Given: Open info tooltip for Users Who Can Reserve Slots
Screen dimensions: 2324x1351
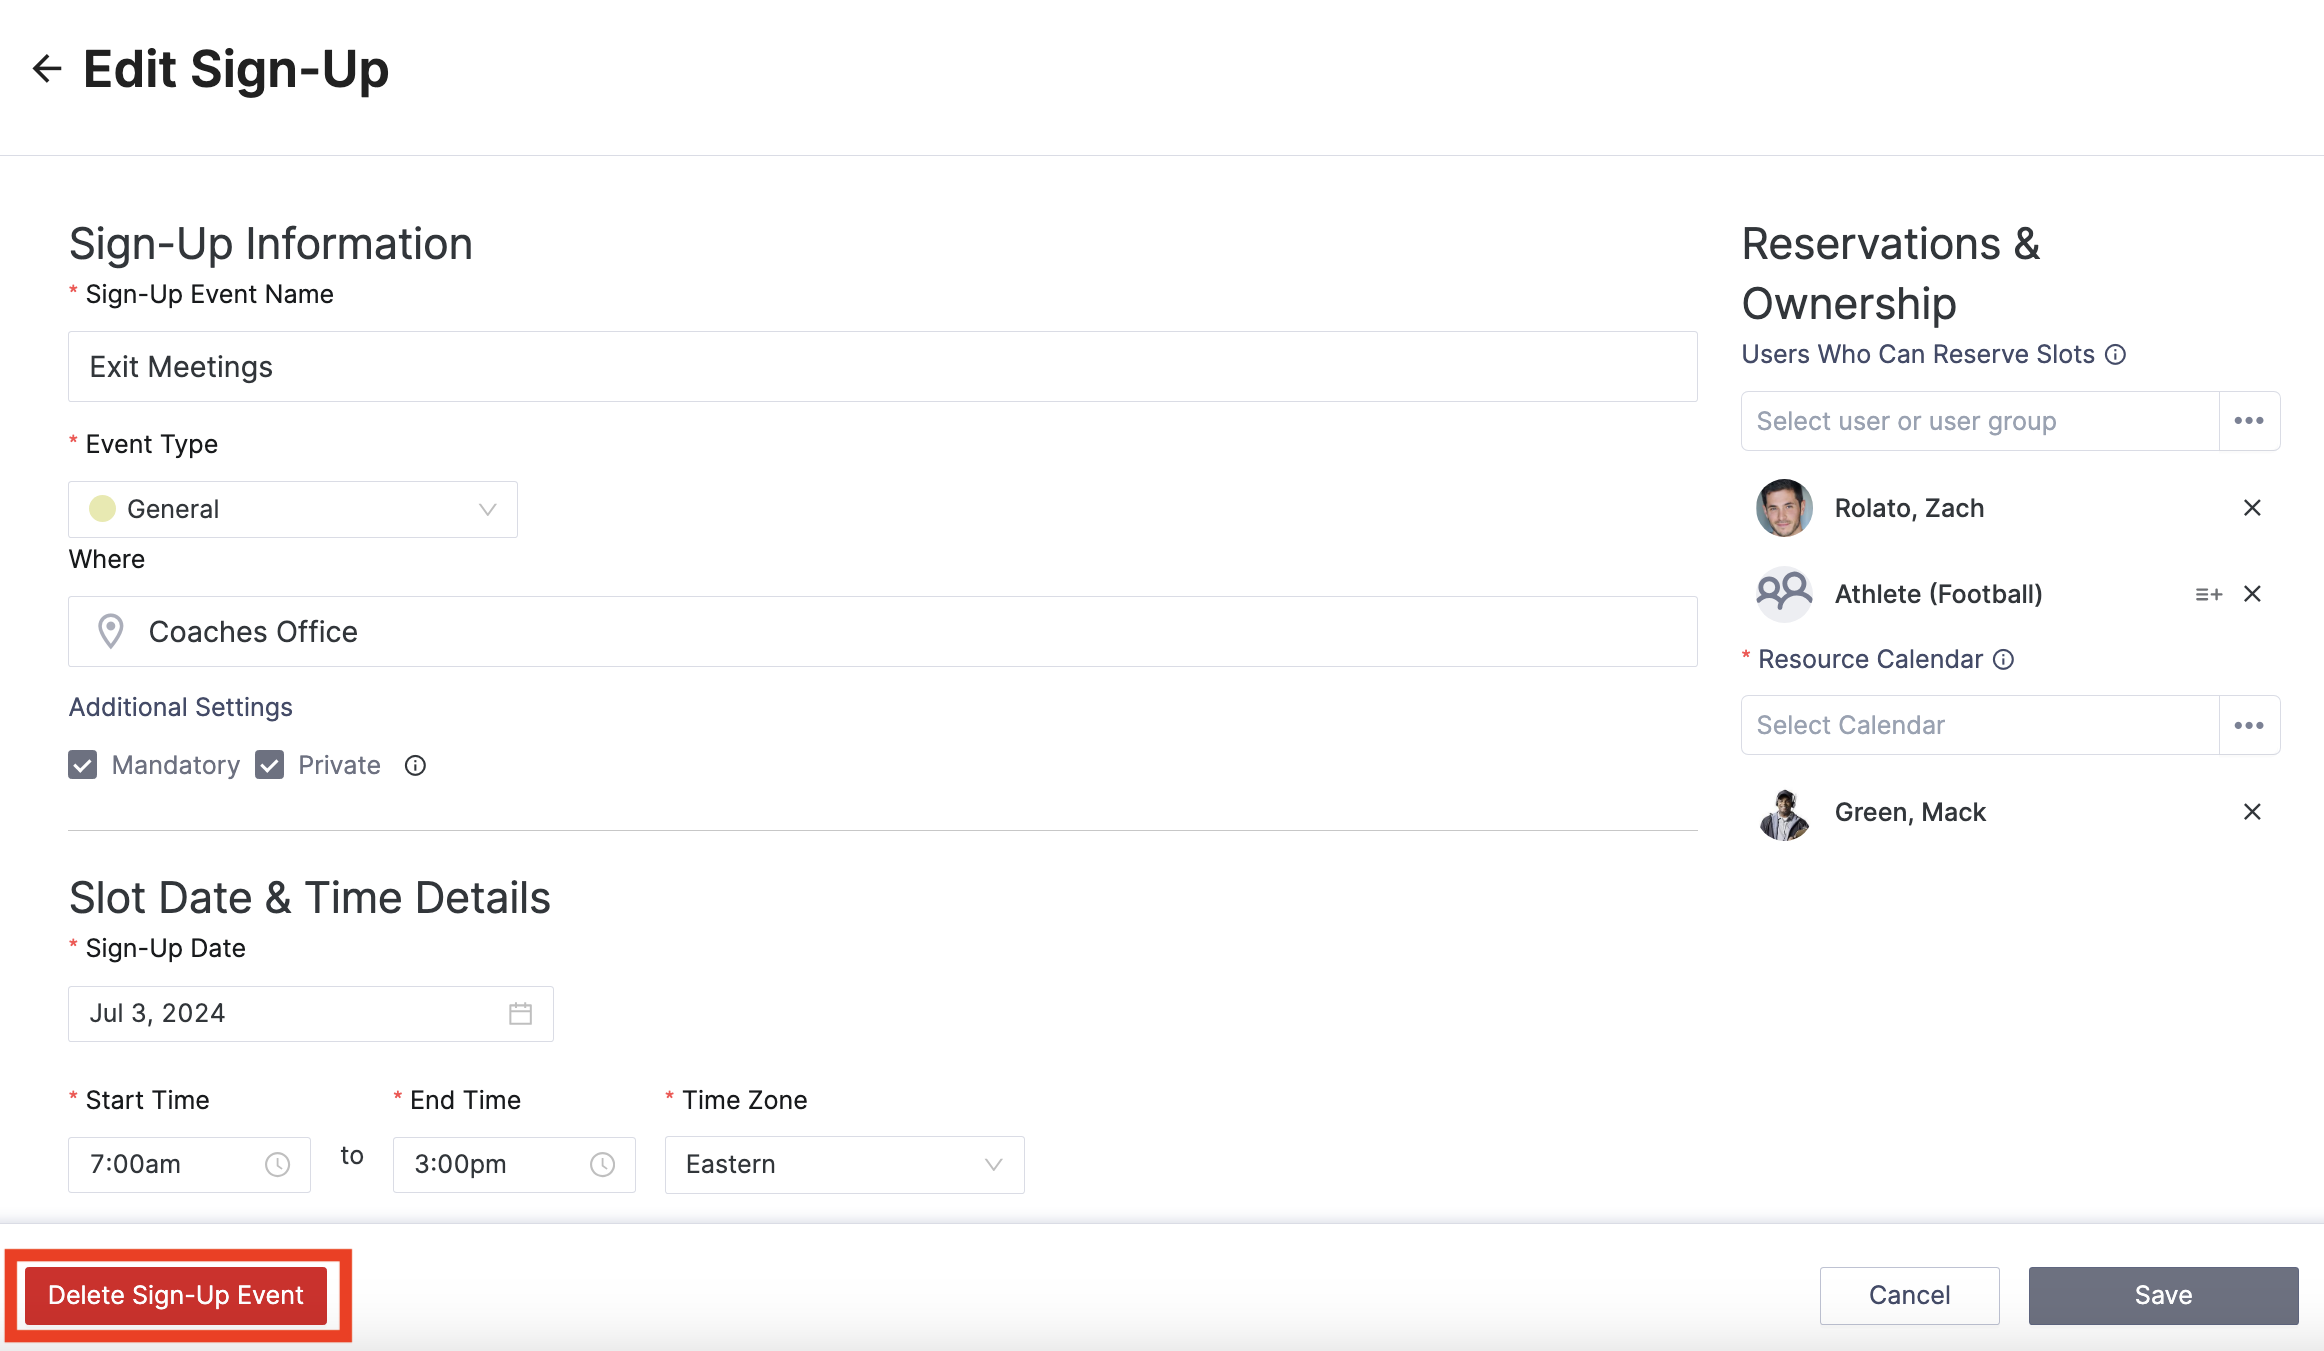Looking at the screenshot, I should (2115, 355).
